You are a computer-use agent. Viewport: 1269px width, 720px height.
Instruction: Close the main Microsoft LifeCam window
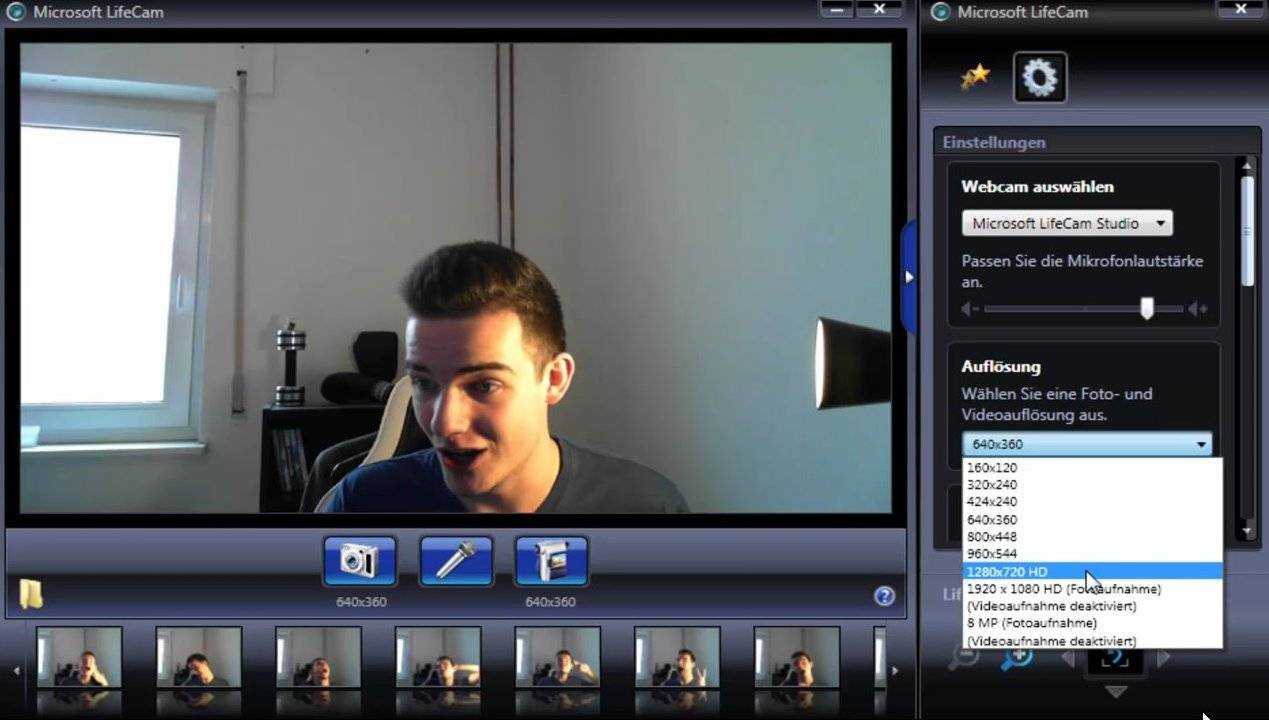point(880,9)
